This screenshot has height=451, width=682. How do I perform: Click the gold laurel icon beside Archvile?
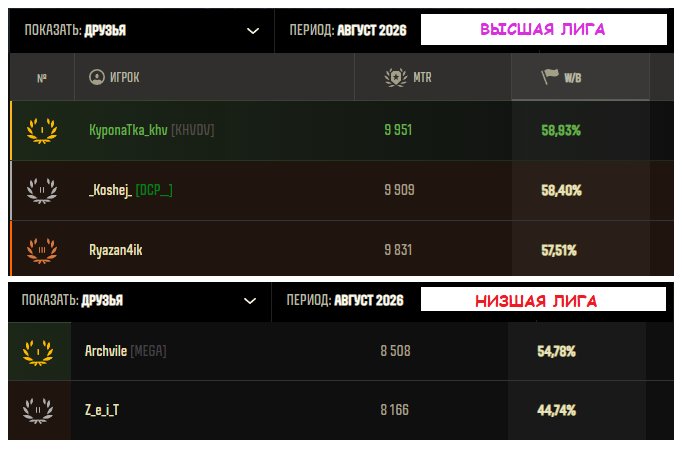pos(38,352)
